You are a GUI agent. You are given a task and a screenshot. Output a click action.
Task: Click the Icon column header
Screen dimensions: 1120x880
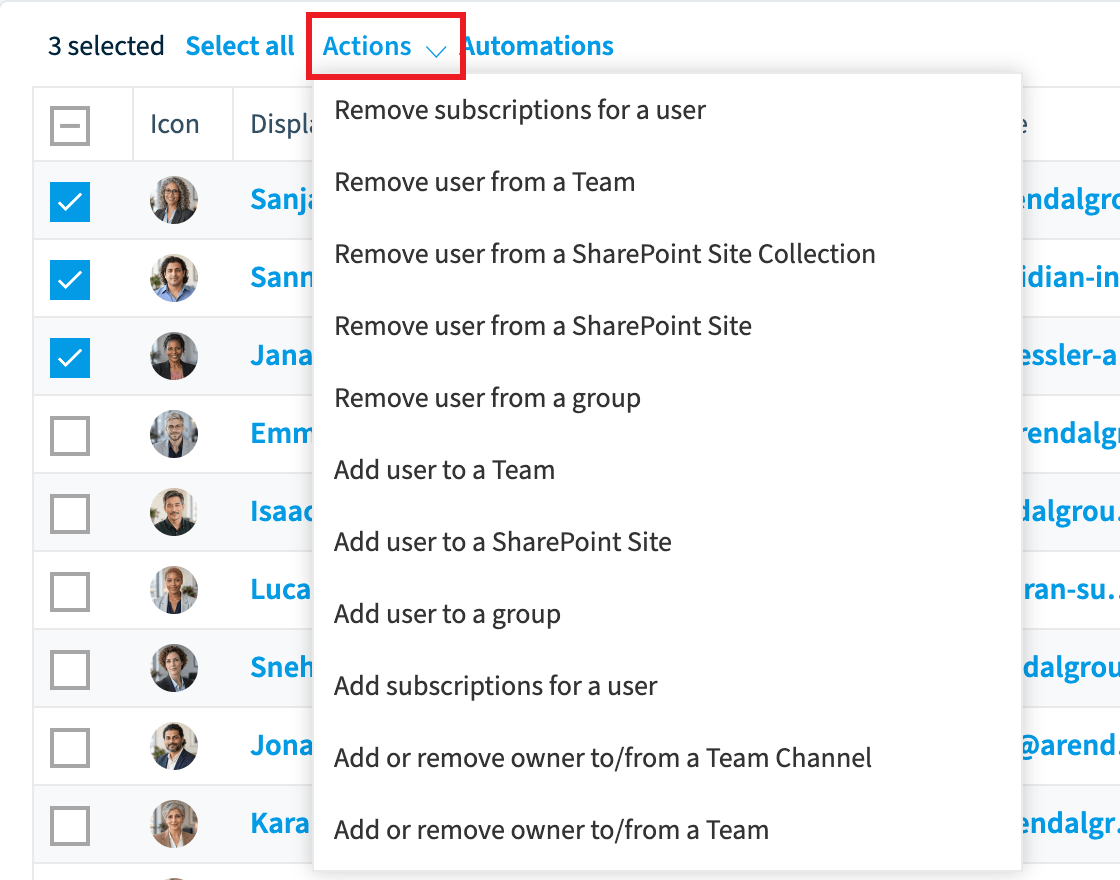[174, 124]
